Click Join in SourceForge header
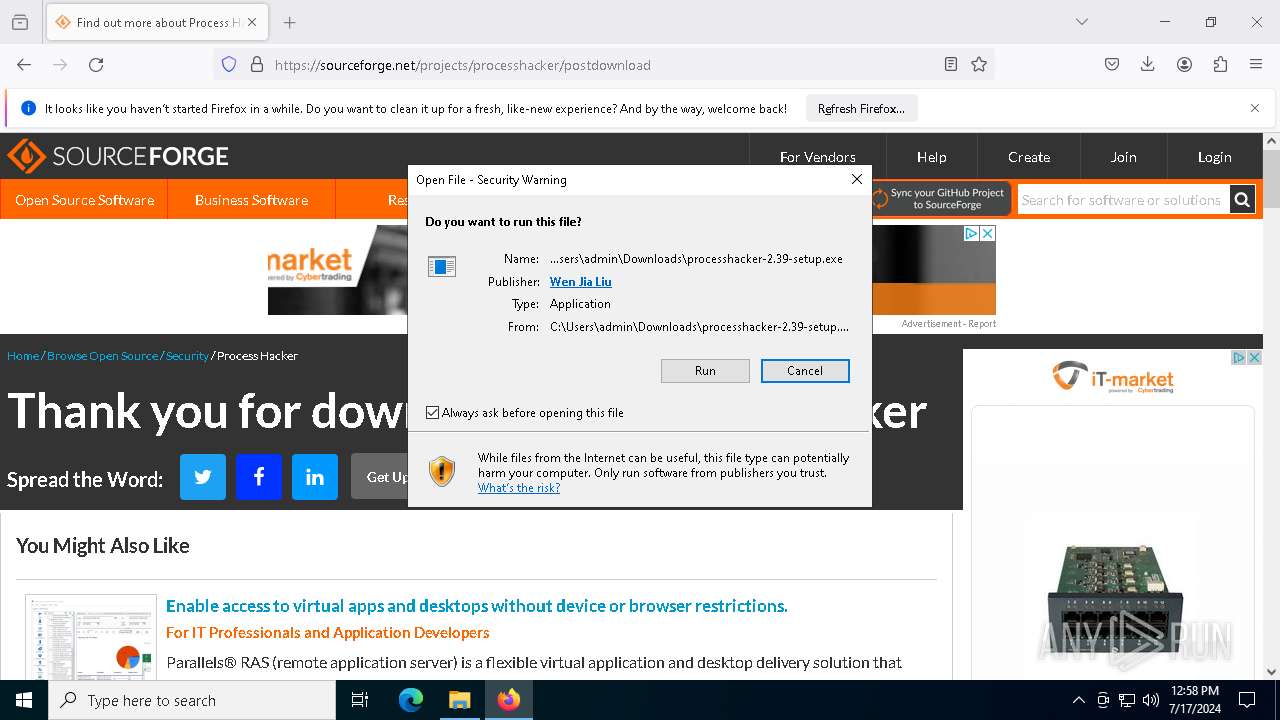This screenshot has width=1280, height=720. click(1123, 157)
